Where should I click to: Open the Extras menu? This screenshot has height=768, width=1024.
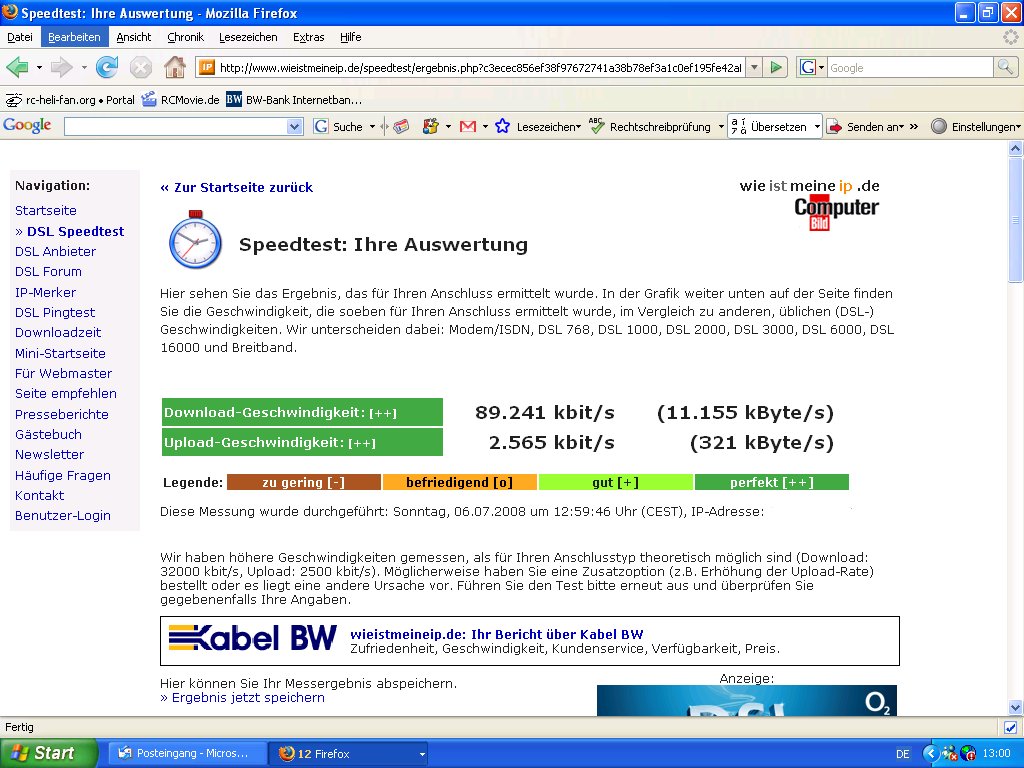coord(308,37)
